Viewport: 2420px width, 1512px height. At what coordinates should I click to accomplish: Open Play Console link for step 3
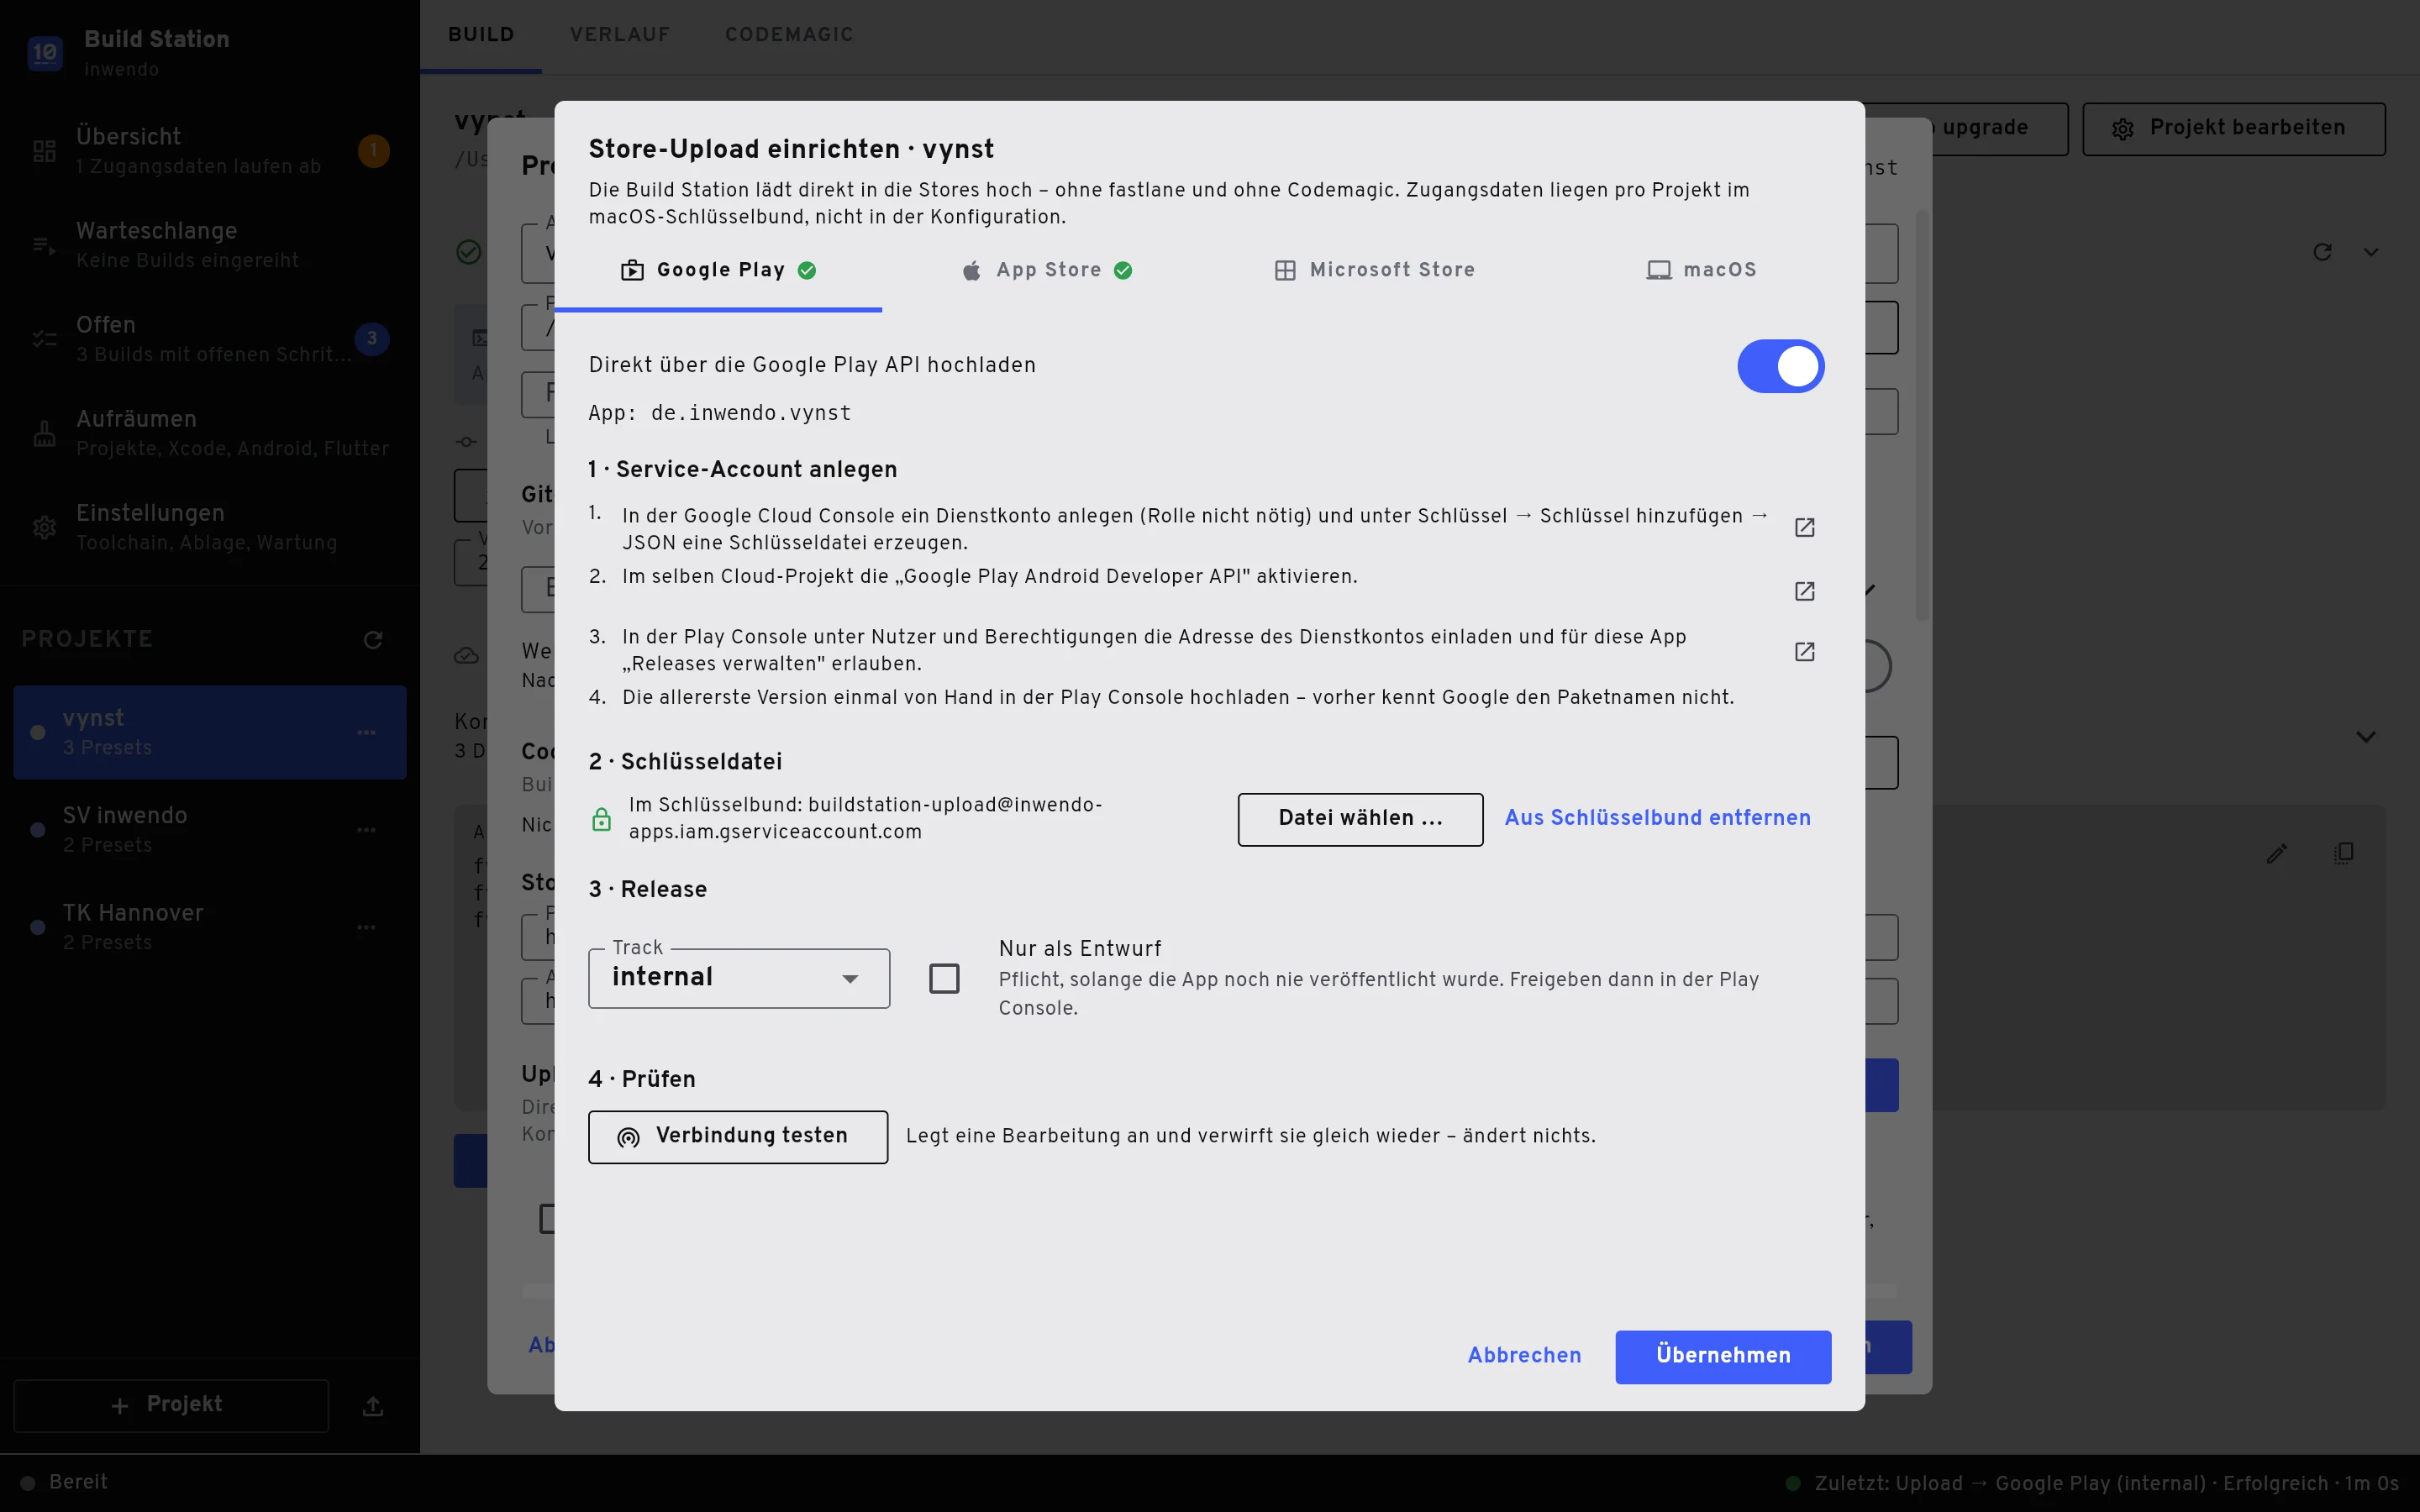[1804, 652]
